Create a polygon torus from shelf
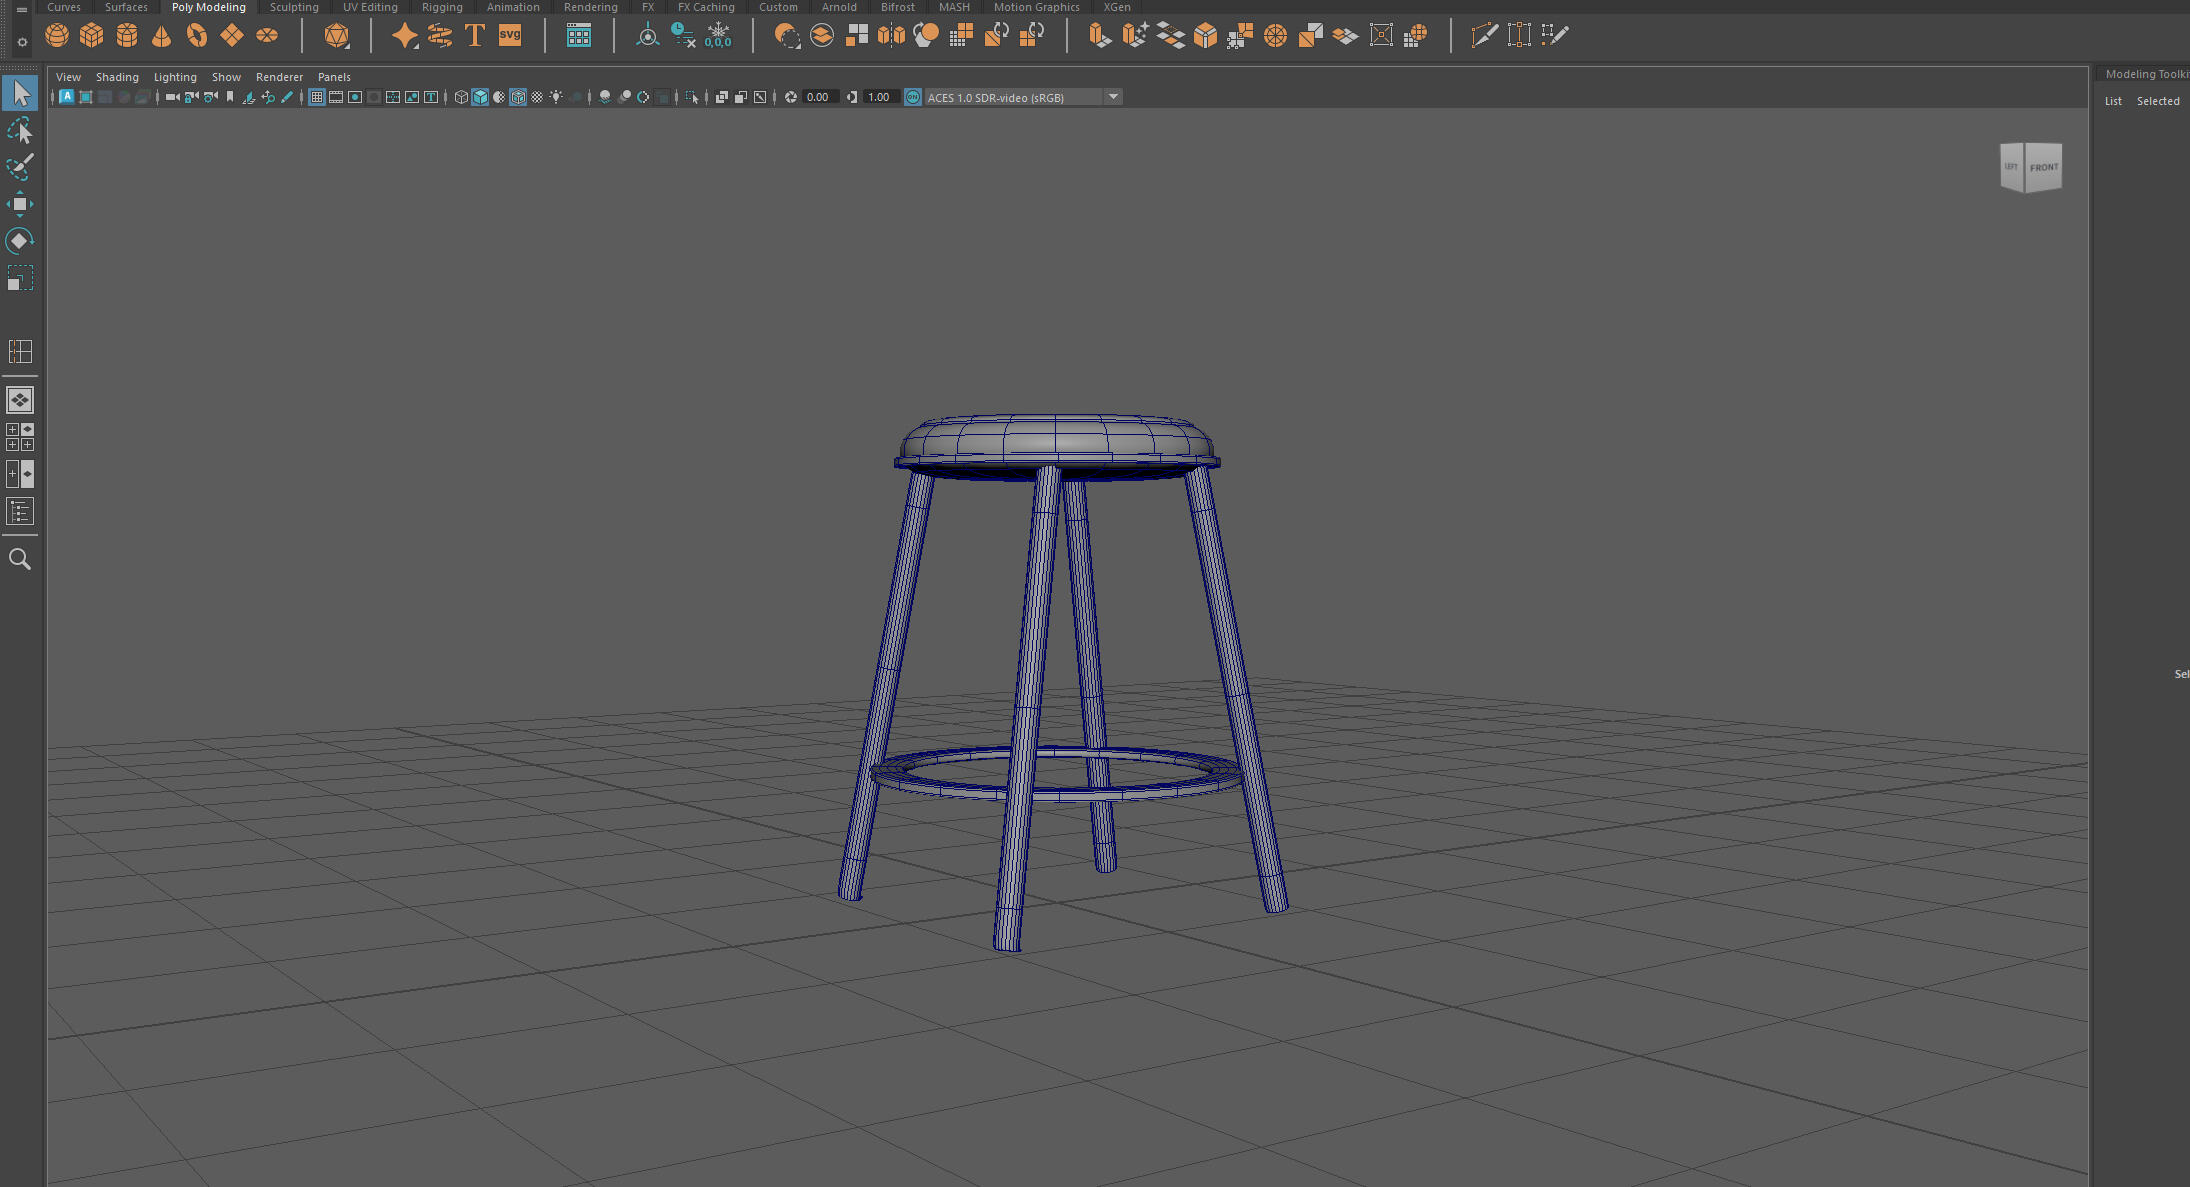This screenshot has width=2190, height=1187. pyautogui.click(x=197, y=36)
